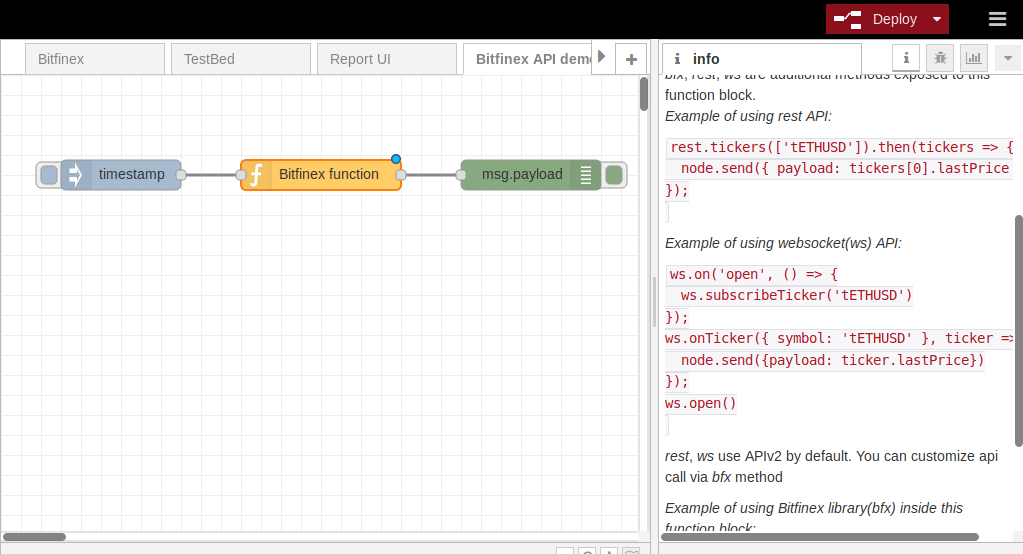Click the info panel vertical scrollbar

point(1019,331)
